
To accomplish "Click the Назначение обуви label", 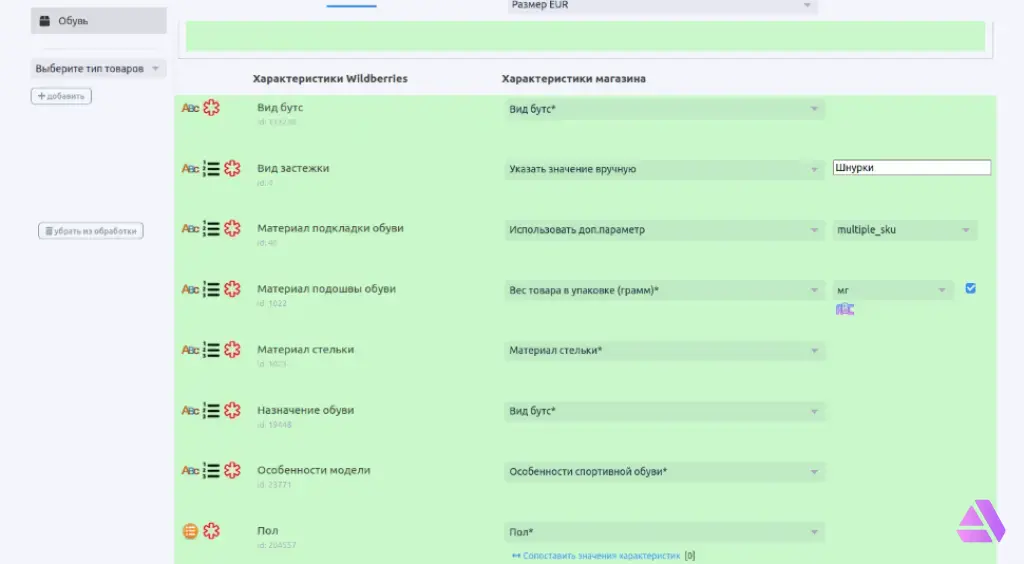I will (x=306, y=411).
